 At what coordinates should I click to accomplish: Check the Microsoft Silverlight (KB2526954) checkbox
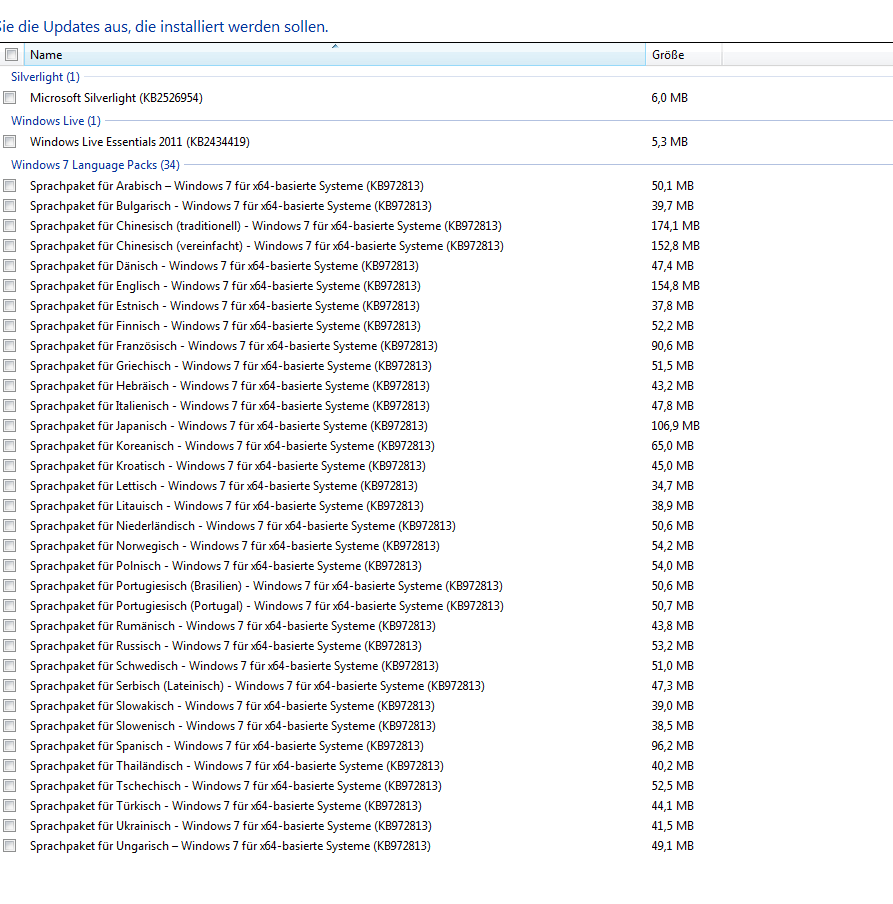pos(9,98)
